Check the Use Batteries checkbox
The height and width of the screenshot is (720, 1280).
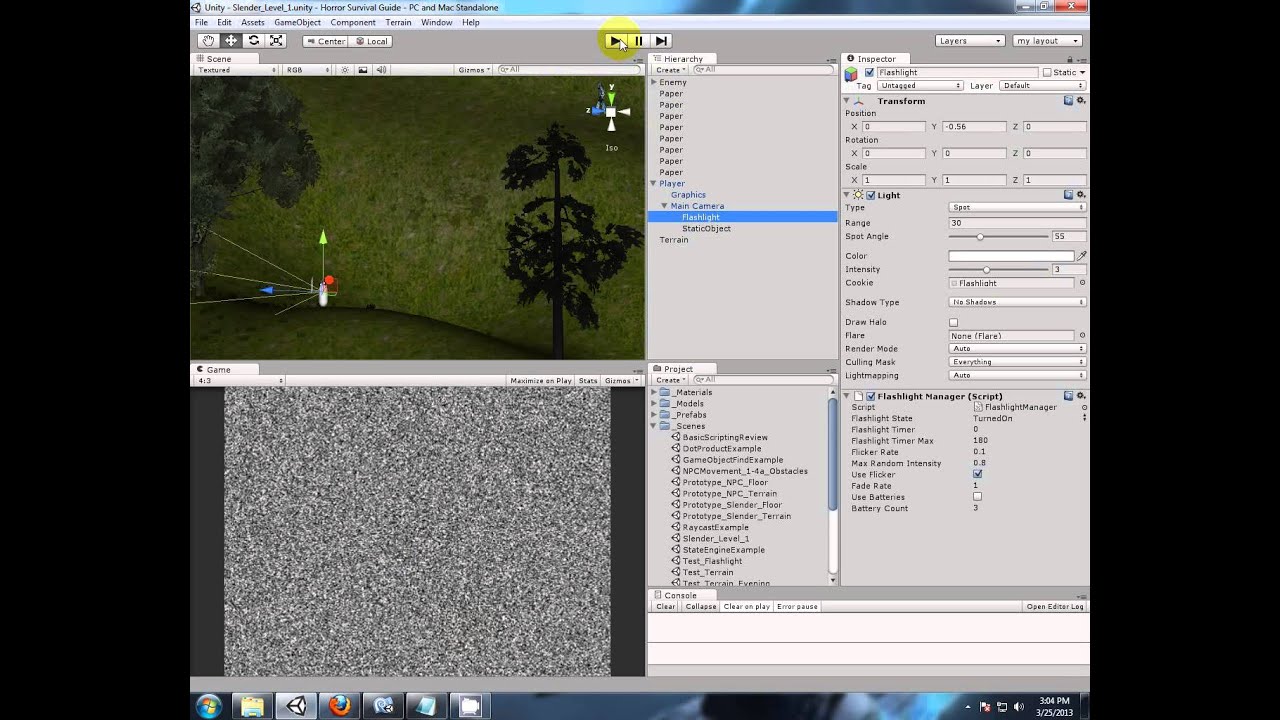coord(977,497)
